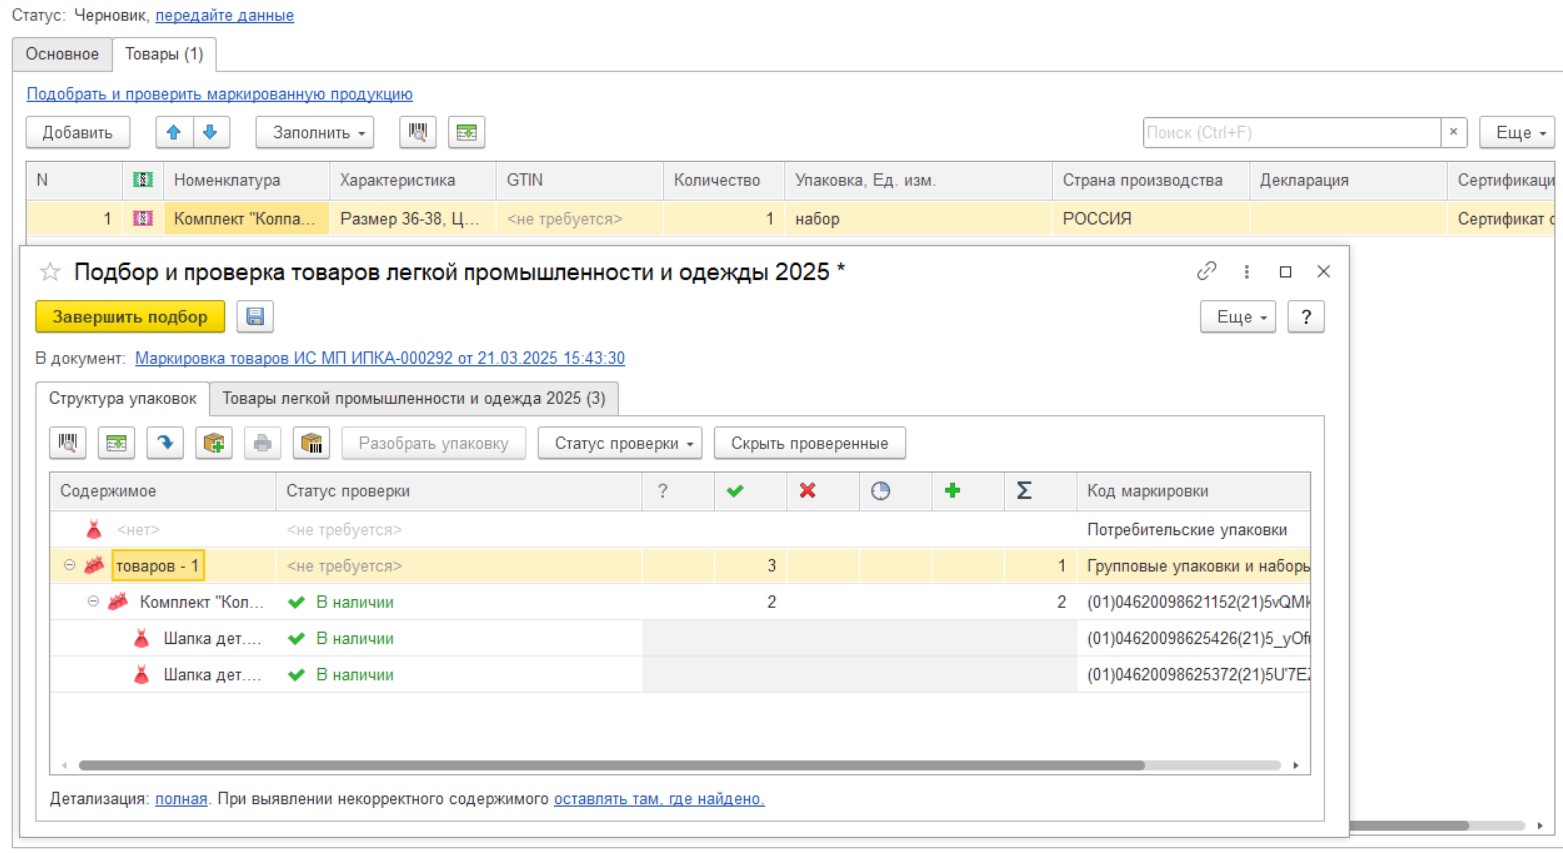Save using the floppy disk icon

tap(255, 317)
